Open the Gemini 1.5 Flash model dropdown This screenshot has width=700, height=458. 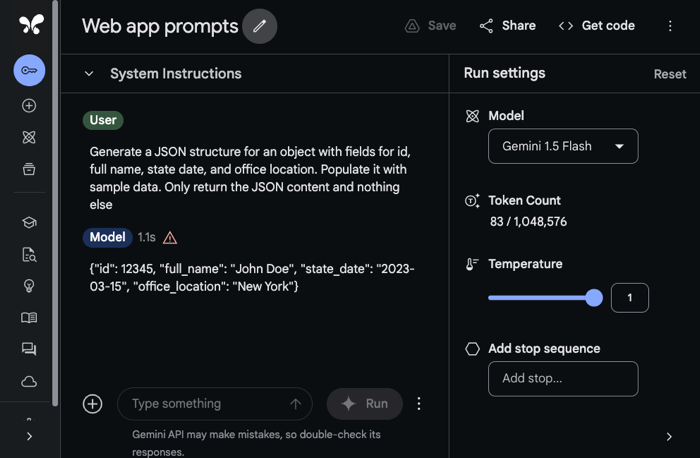[x=563, y=146]
